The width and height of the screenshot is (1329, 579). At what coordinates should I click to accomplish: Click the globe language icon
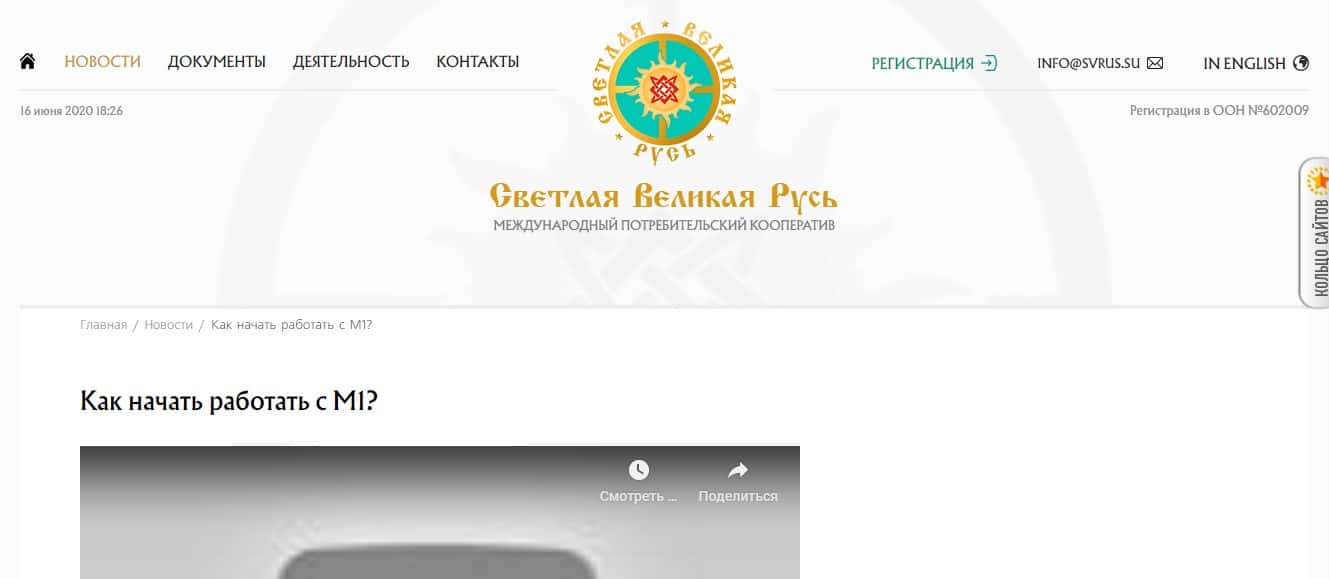point(1301,63)
